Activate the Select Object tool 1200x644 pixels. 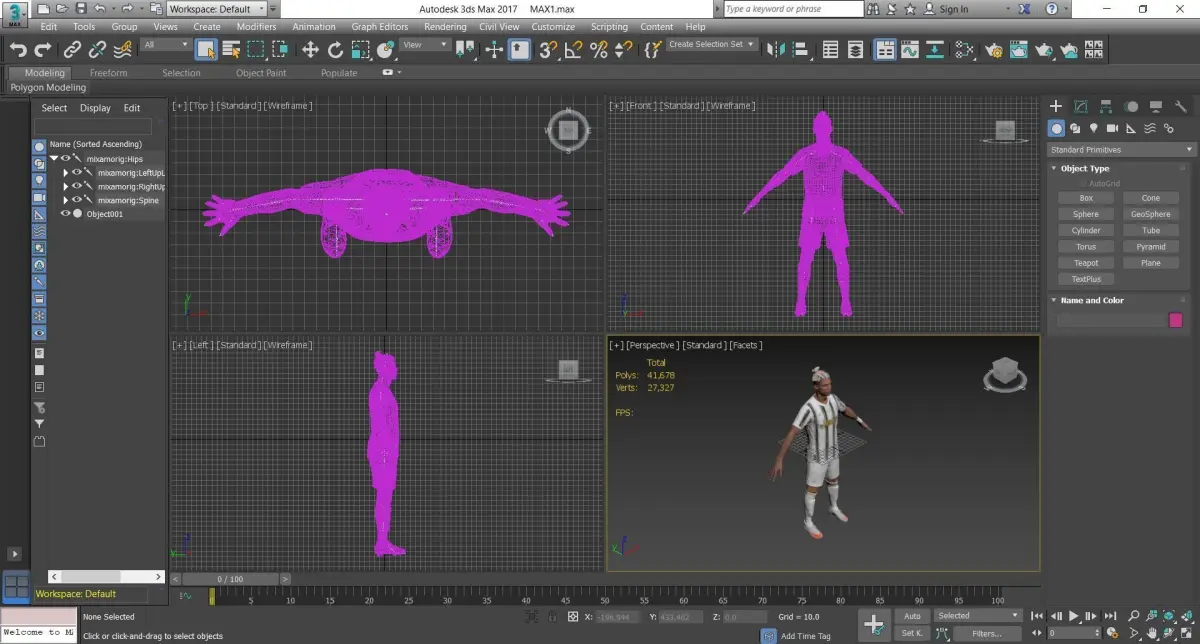[206, 49]
